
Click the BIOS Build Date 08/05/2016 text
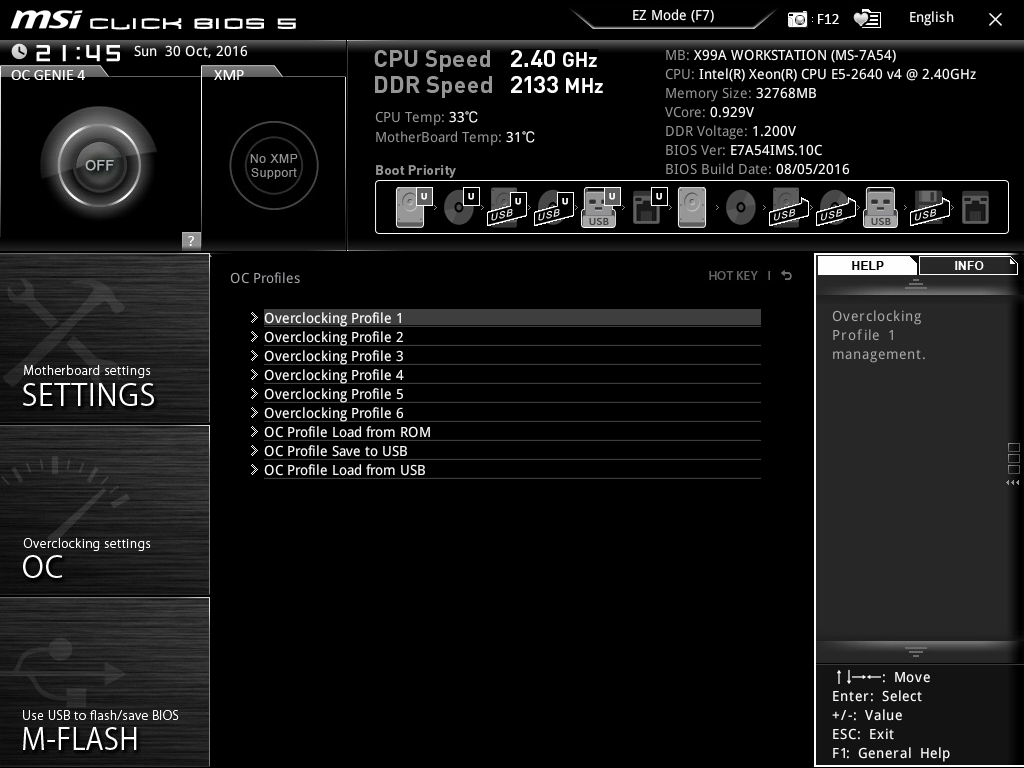[758, 169]
